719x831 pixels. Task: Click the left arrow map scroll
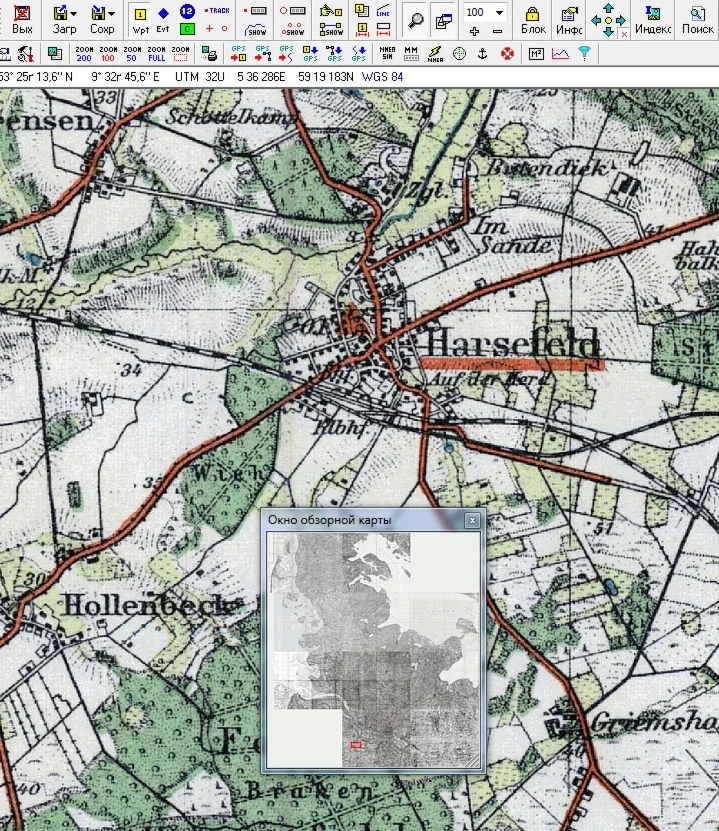[x=596, y=21]
